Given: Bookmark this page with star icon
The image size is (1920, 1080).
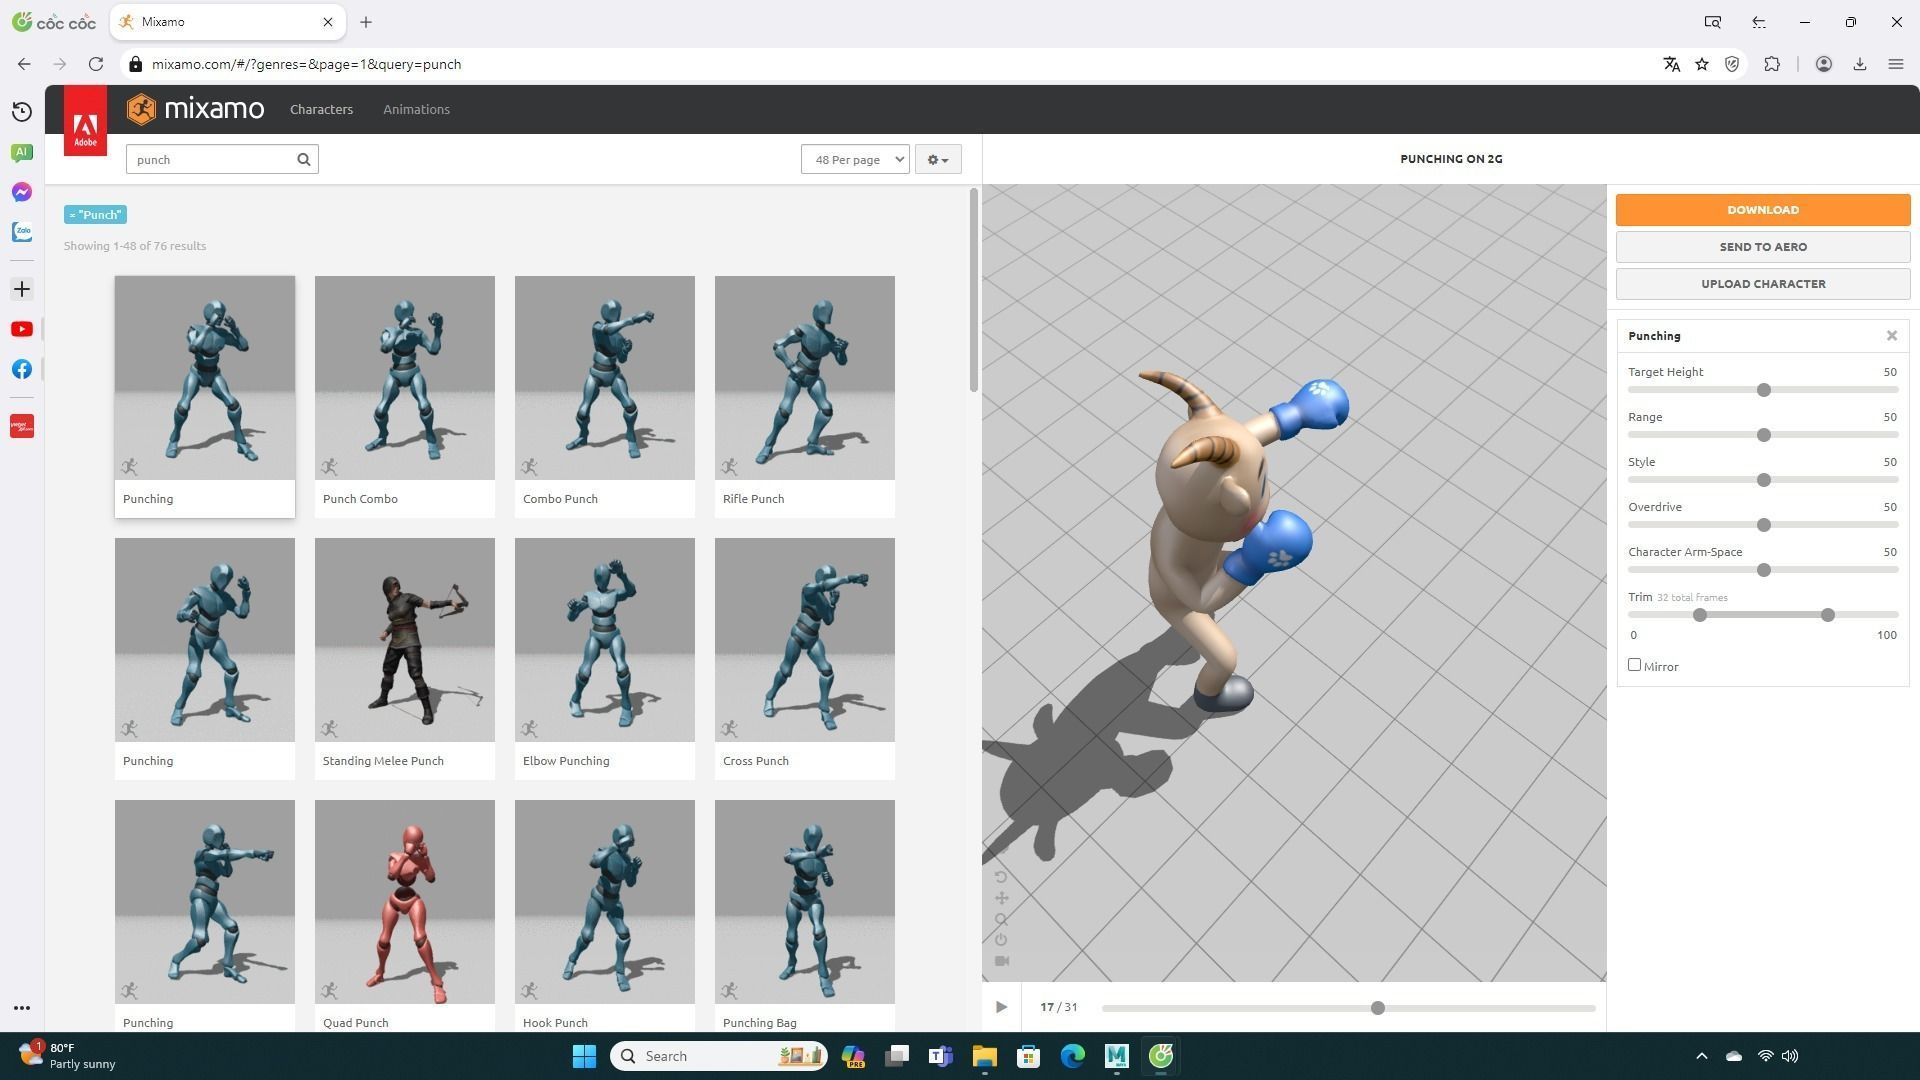Looking at the screenshot, I should (x=1702, y=64).
